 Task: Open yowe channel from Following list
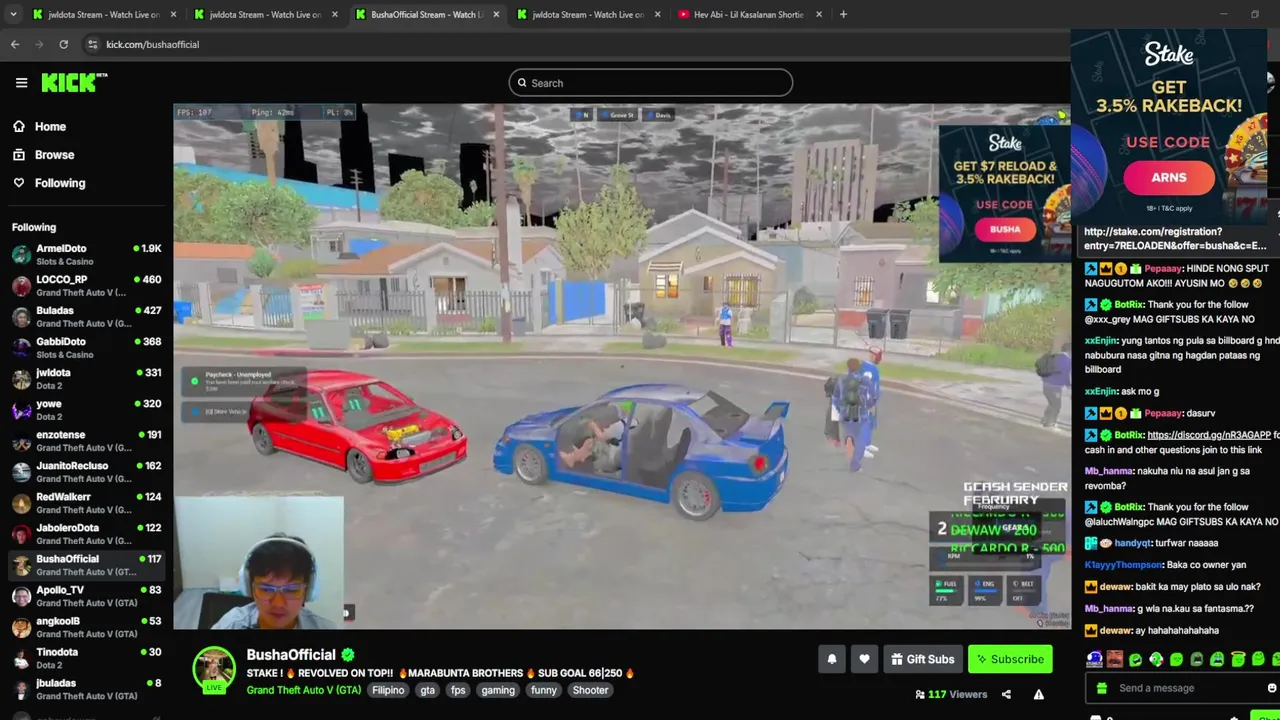pos(86,409)
